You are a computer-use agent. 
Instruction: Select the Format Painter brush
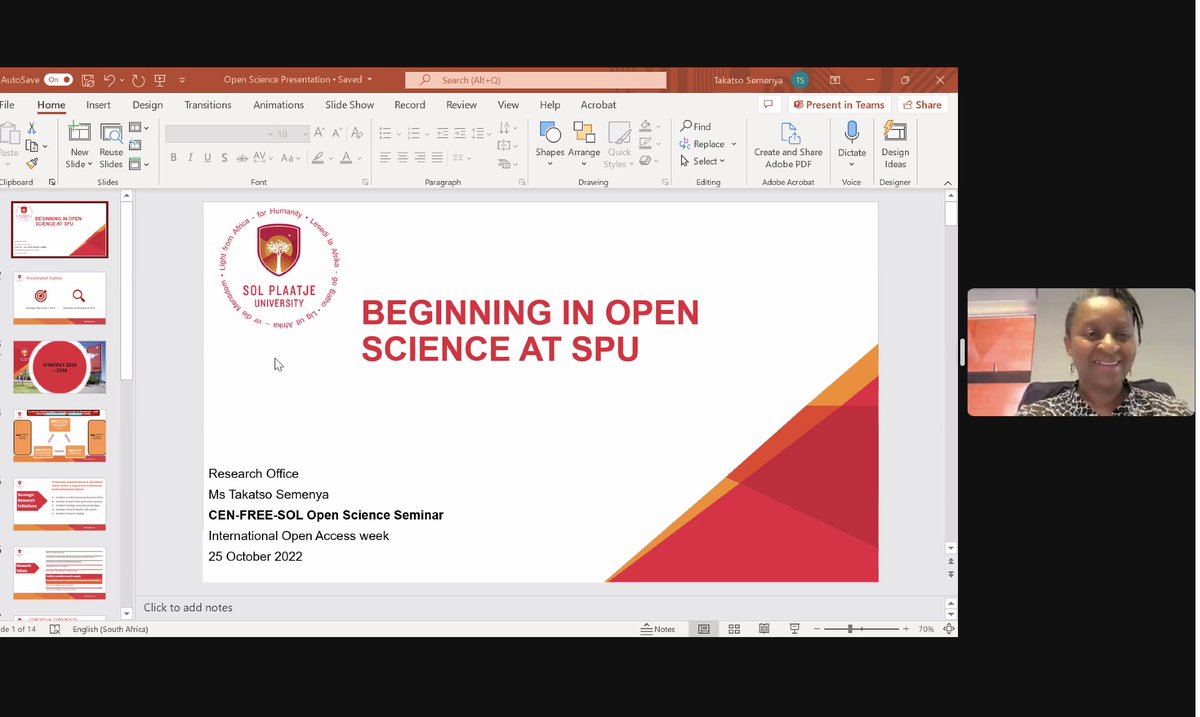pyautogui.click(x=32, y=163)
